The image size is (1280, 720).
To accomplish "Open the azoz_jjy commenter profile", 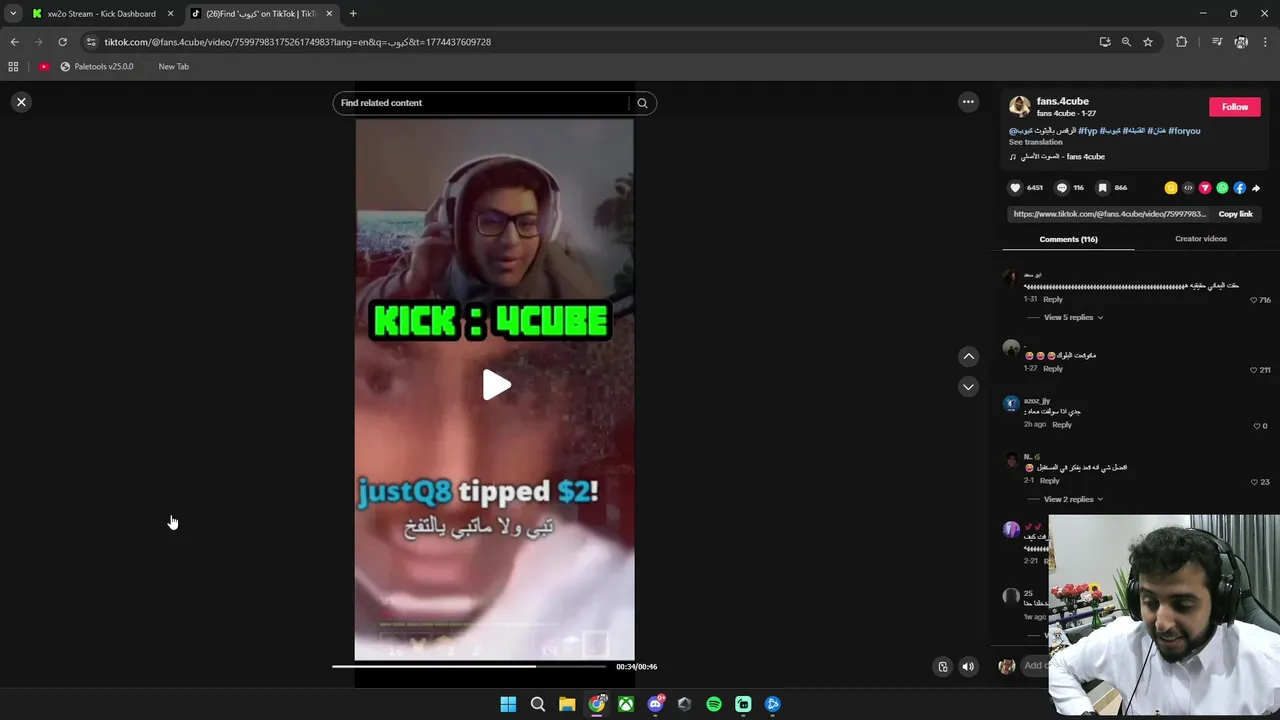I will (x=1037, y=401).
